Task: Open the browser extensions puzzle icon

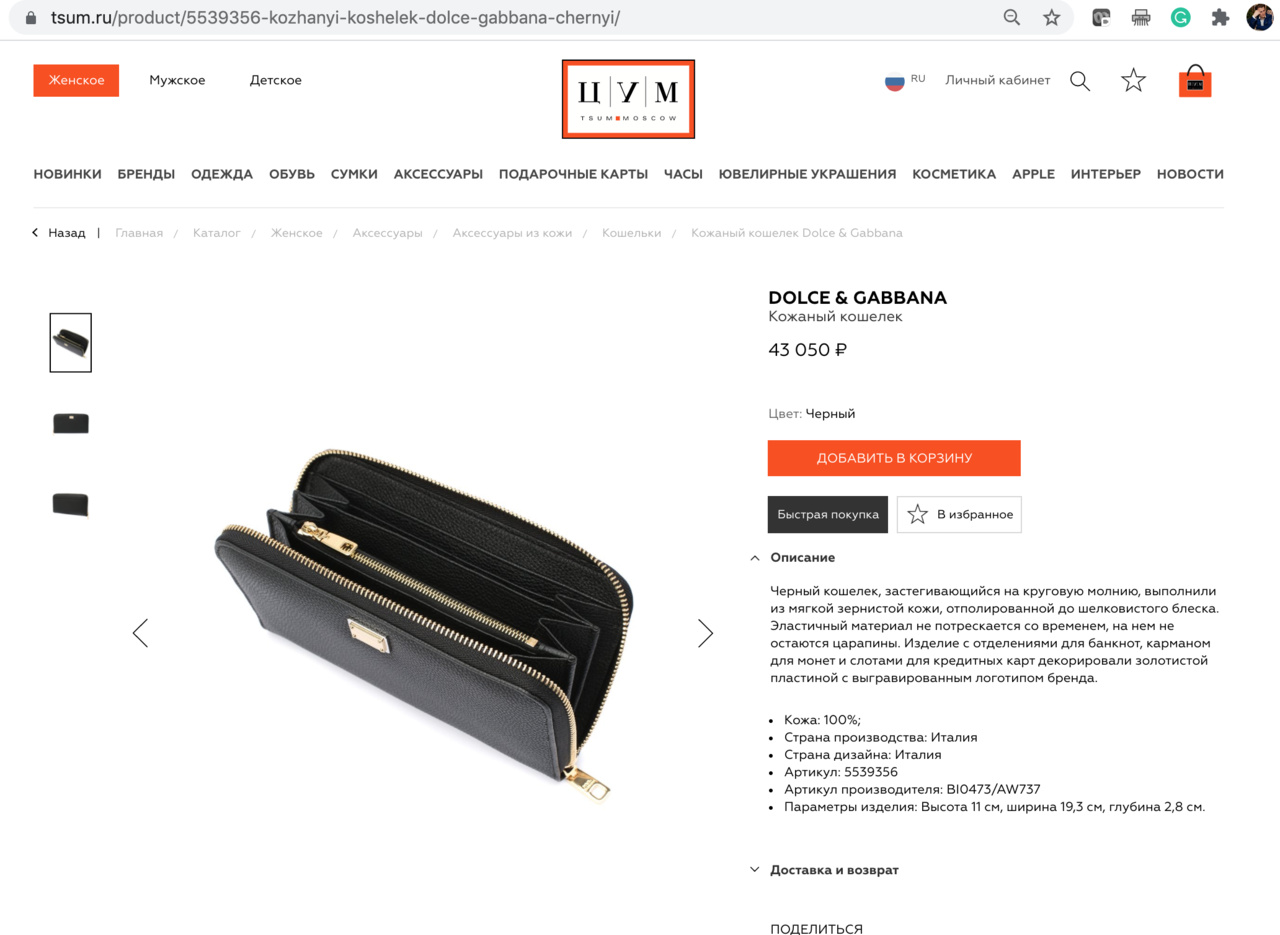Action: click(x=1220, y=17)
